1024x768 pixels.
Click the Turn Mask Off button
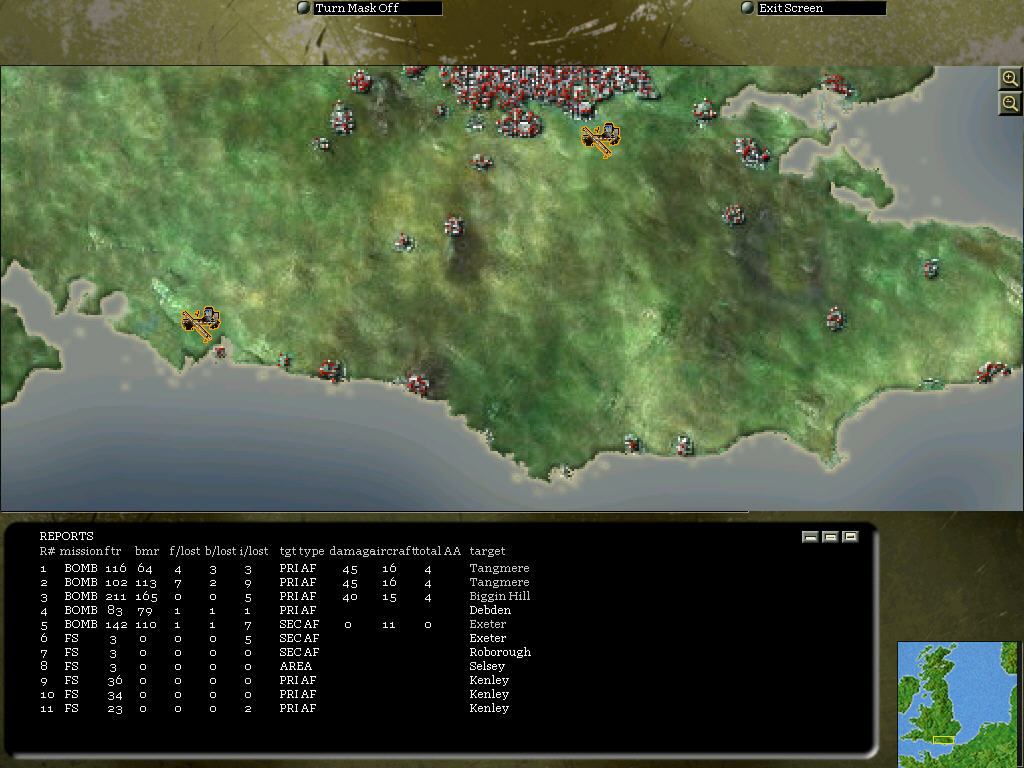click(x=377, y=8)
